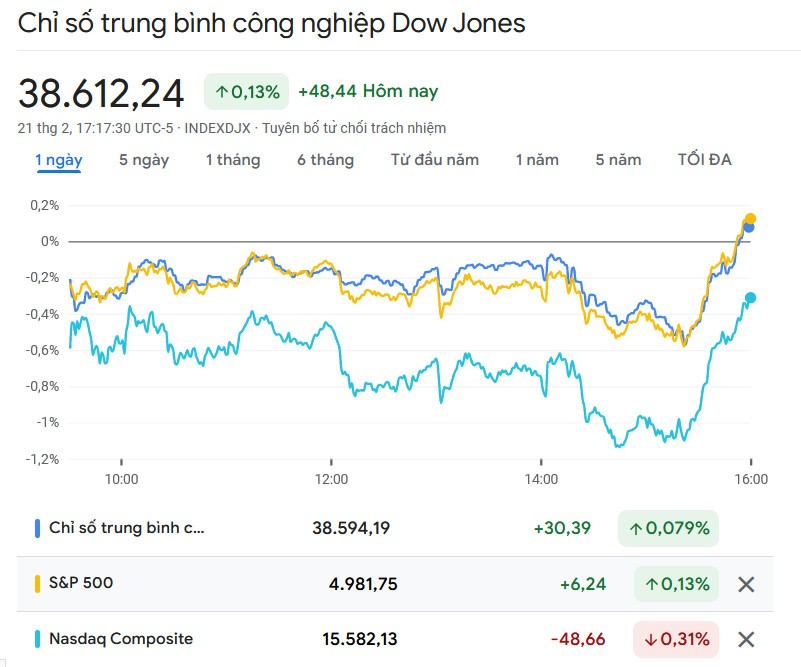
Task: Click the blue Dow Jones color marker
Action: click(38, 528)
